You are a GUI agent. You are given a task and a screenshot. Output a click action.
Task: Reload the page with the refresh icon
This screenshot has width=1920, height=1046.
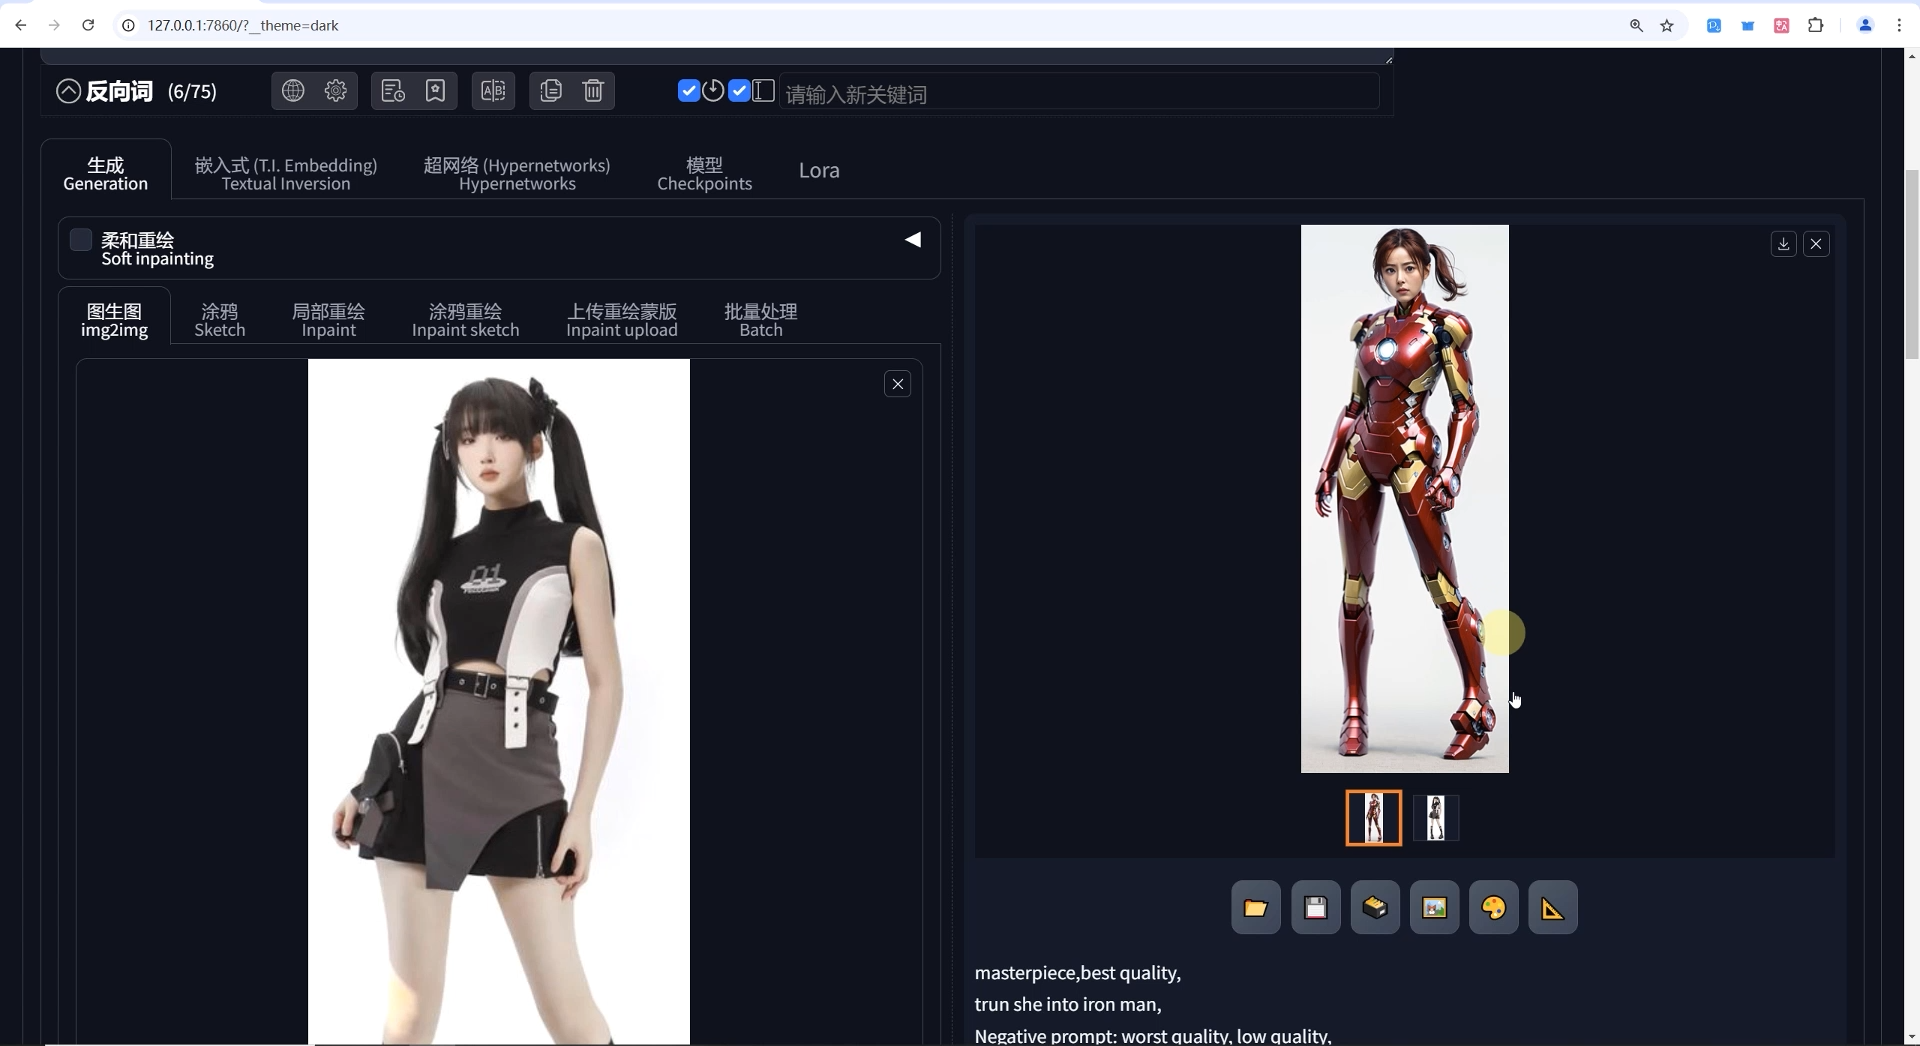pos(88,25)
